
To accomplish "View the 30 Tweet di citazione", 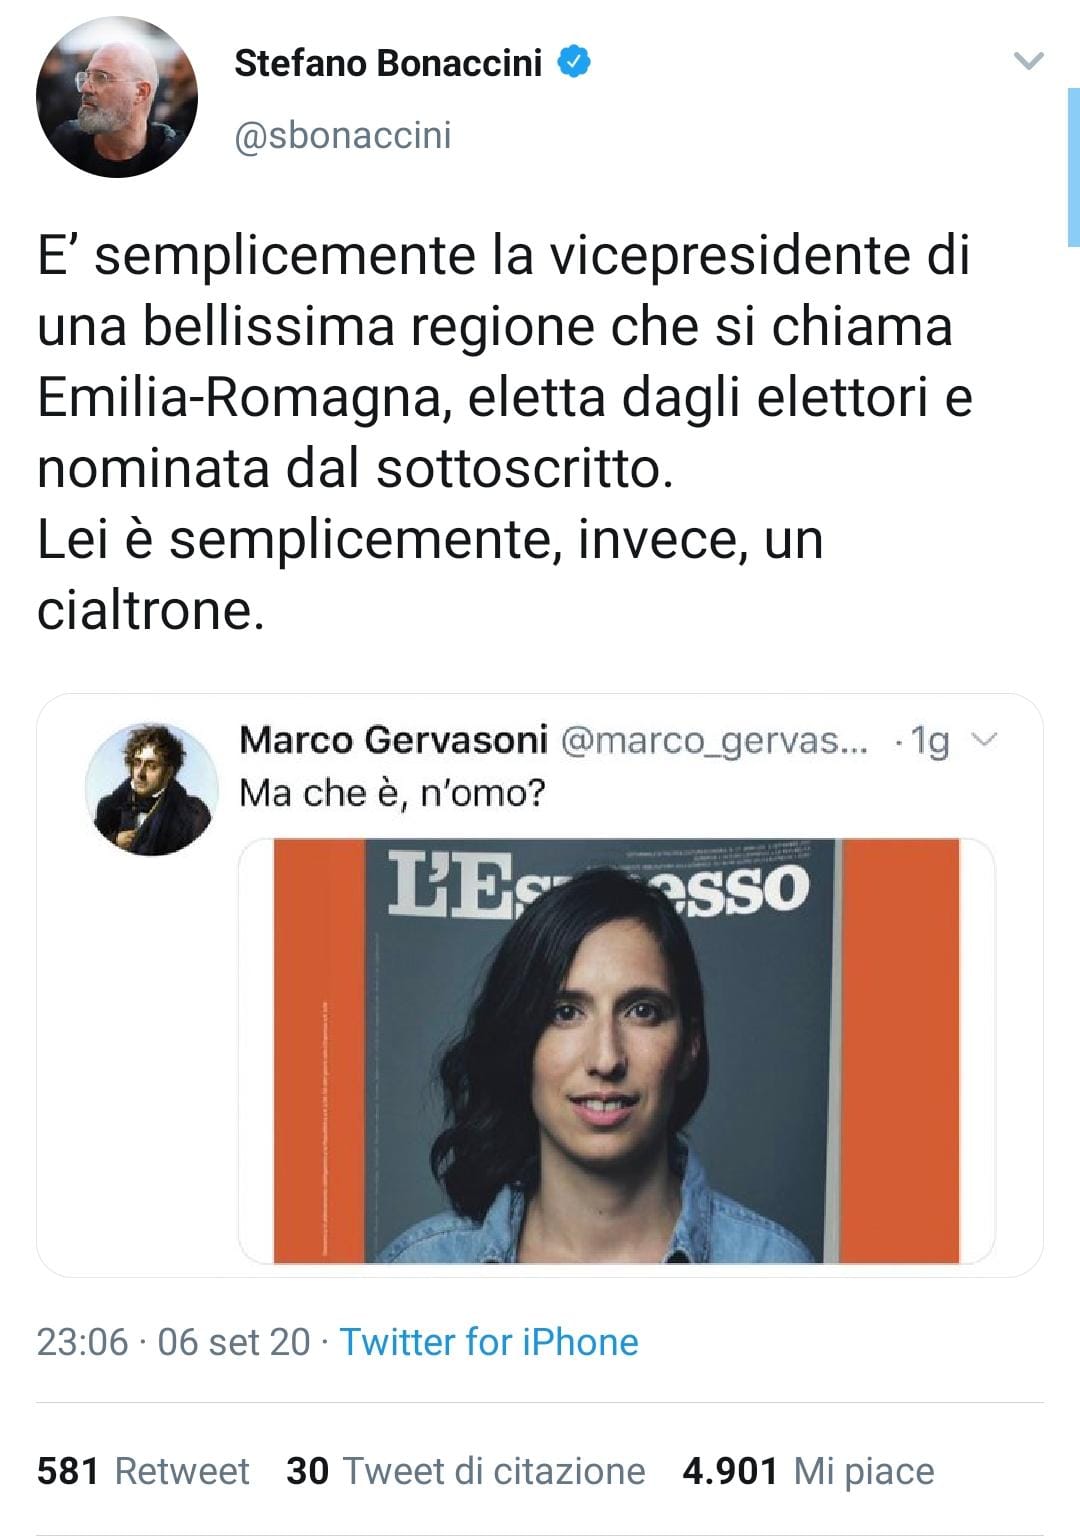I will (465, 1471).
